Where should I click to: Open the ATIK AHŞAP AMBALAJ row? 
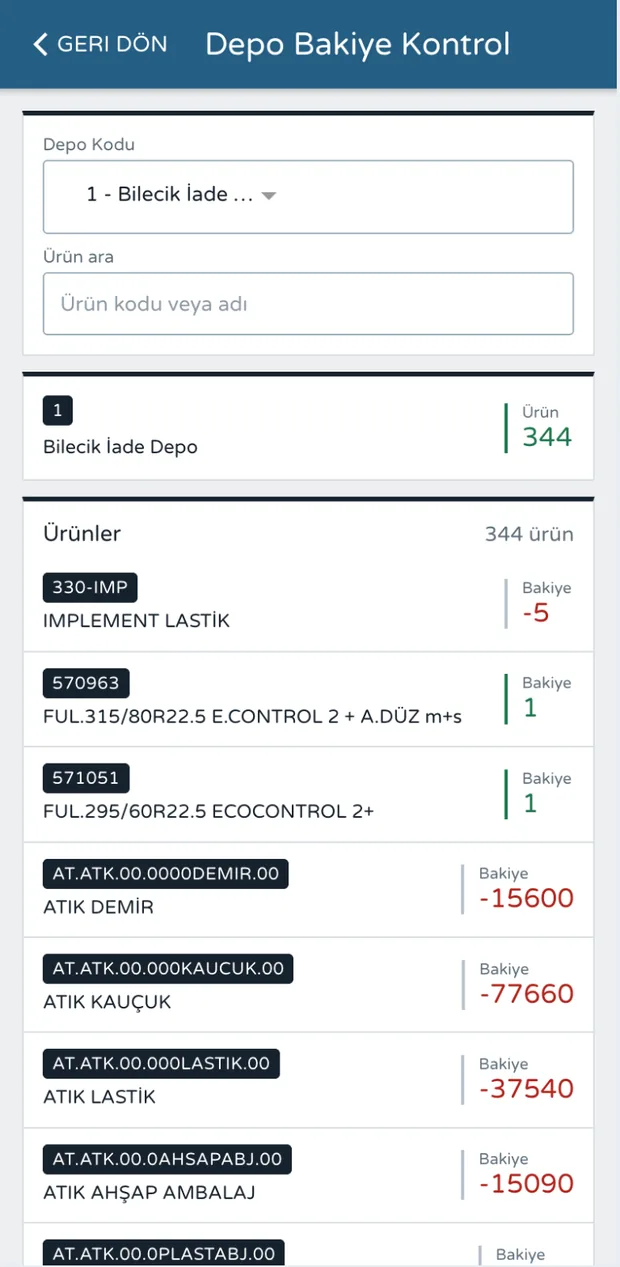[x=308, y=1176]
